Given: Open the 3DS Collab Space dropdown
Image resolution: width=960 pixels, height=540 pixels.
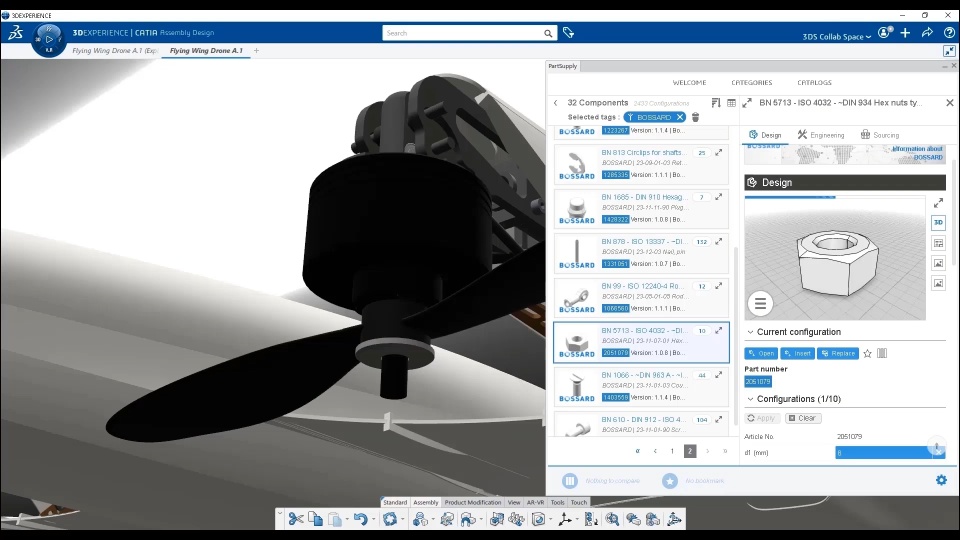Looking at the screenshot, I should [x=836, y=37].
